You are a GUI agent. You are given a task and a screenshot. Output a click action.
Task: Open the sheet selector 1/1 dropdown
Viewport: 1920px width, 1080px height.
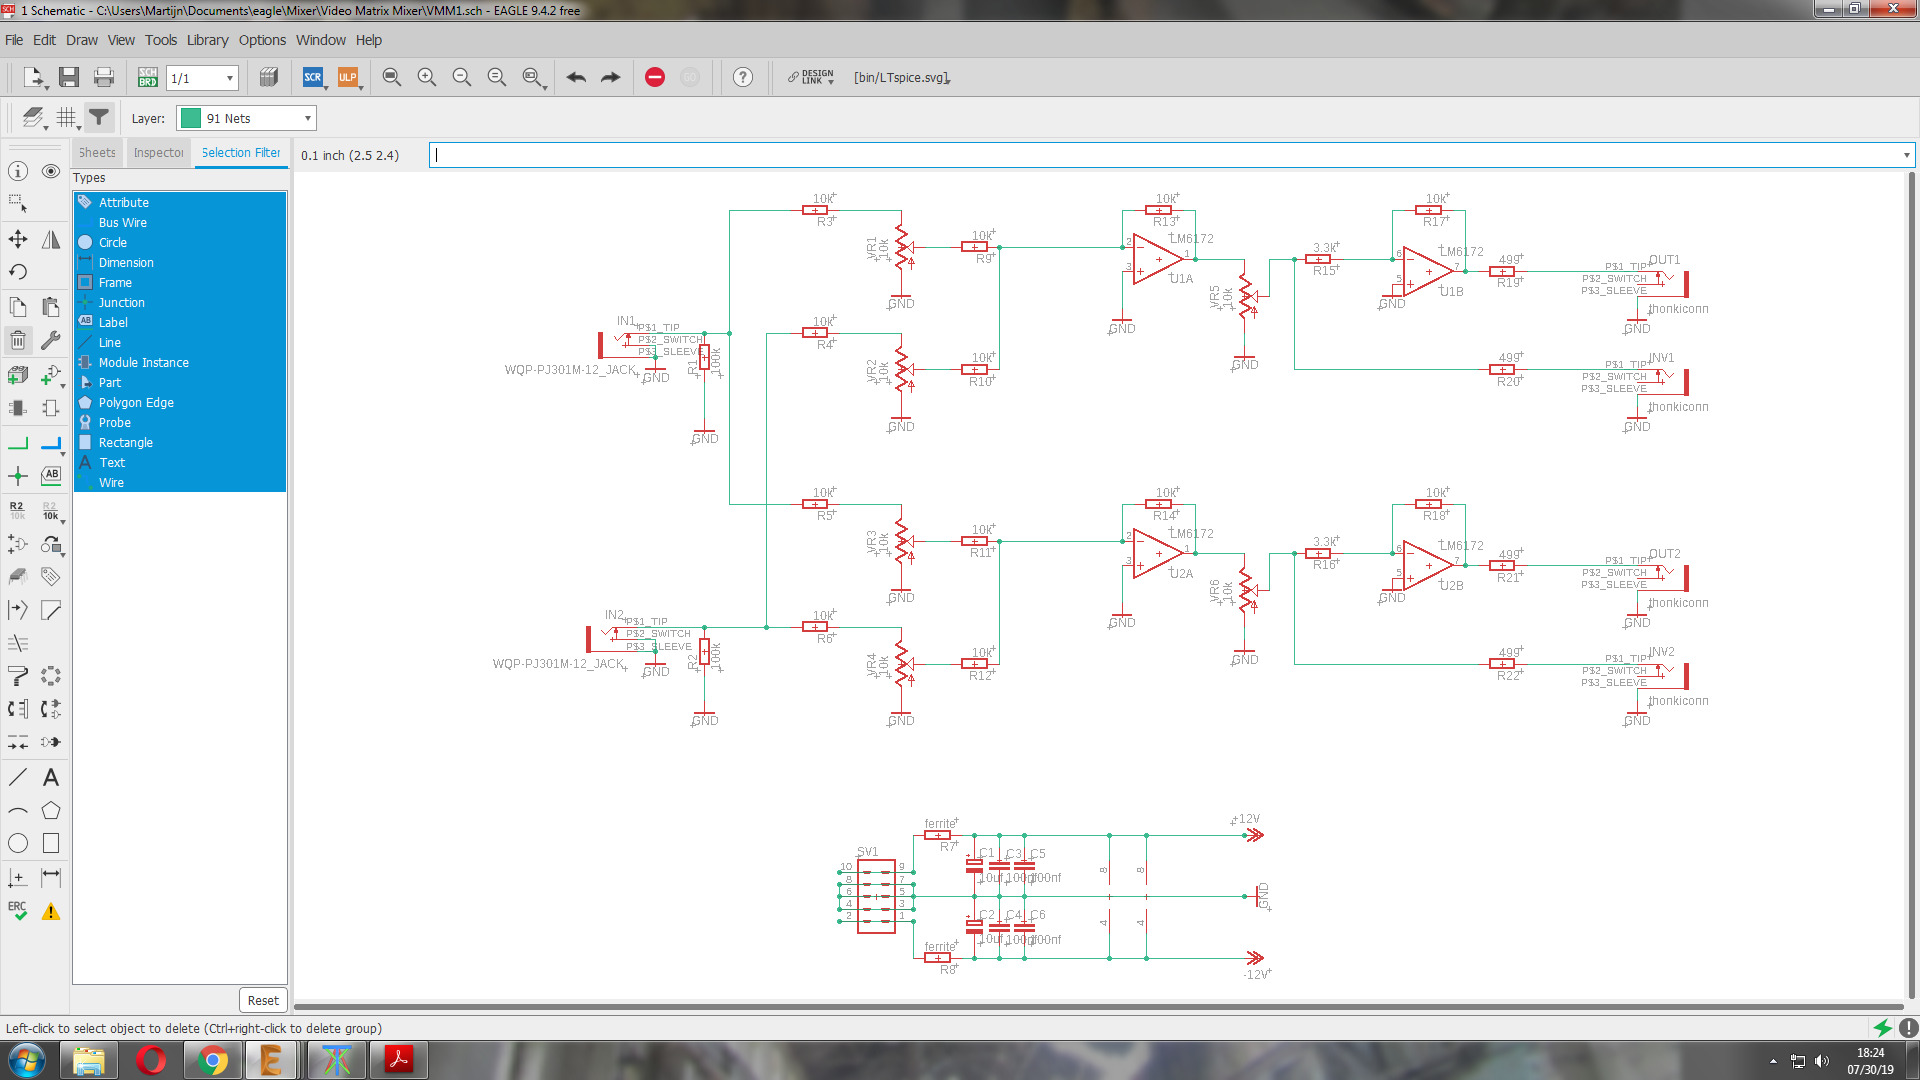[x=202, y=78]
